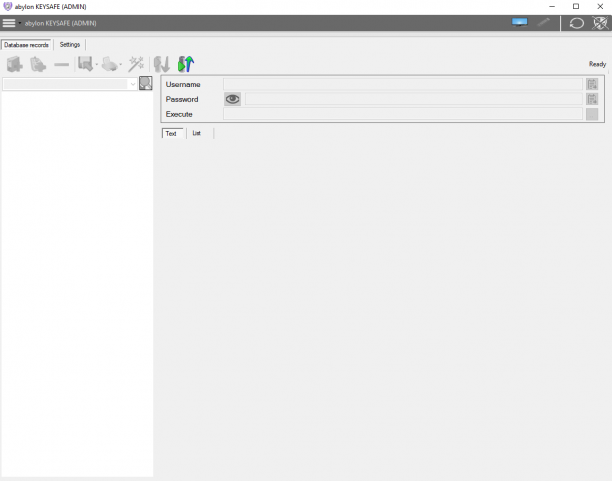Screen dimensions: 612x481
Task: Click the blue monitor icon
Action: [519, 23]
